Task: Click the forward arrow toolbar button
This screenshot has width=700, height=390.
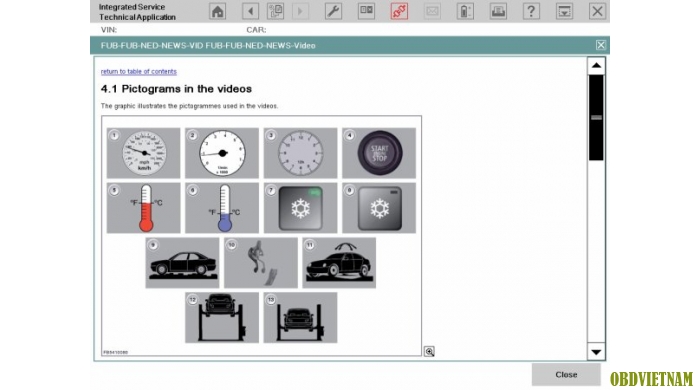Action: click(x=300, y=11)
